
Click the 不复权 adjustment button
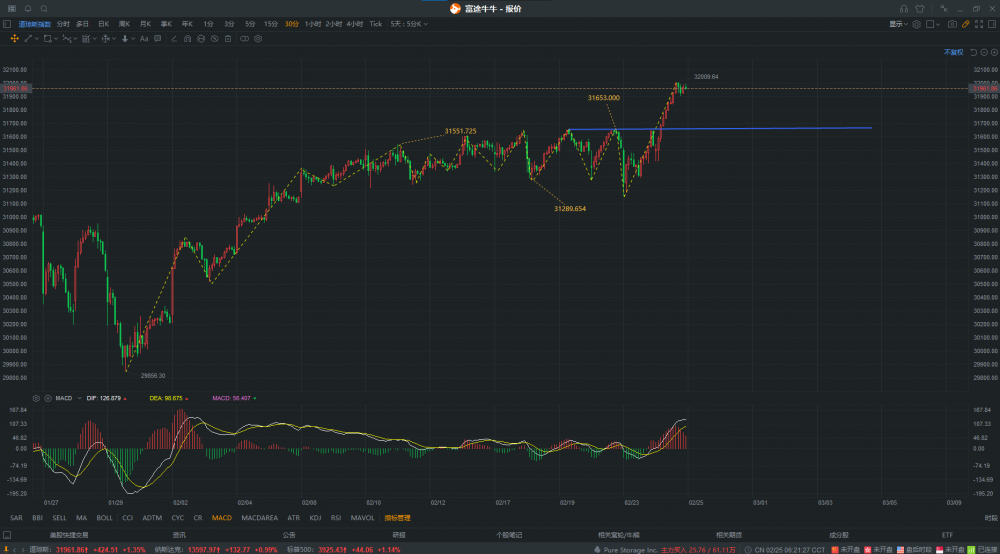953,52
